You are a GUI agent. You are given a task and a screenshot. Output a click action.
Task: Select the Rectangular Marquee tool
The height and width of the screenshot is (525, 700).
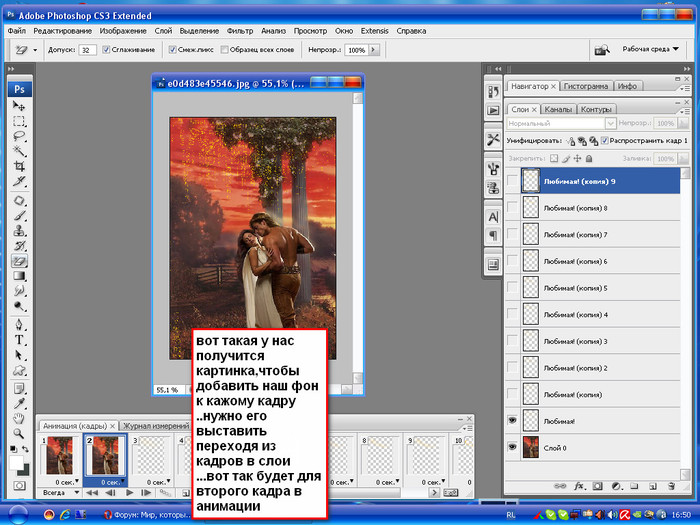pos(19,121)
